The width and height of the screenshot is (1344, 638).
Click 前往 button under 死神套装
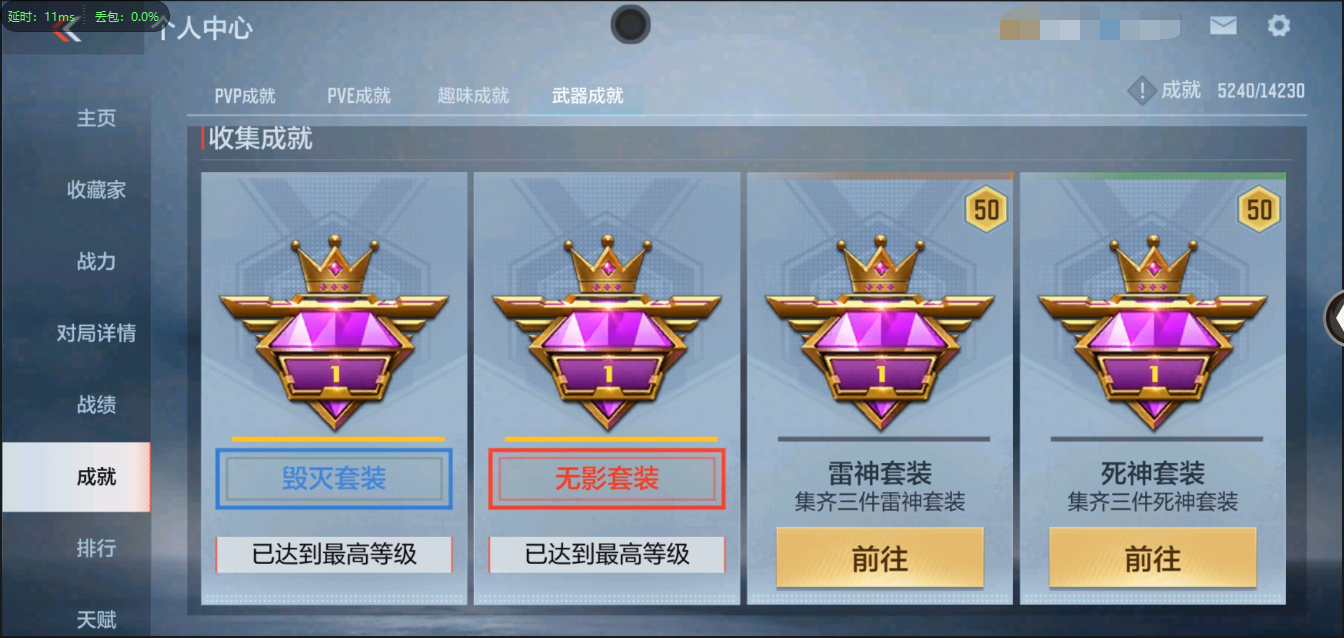pos(1153,558)
